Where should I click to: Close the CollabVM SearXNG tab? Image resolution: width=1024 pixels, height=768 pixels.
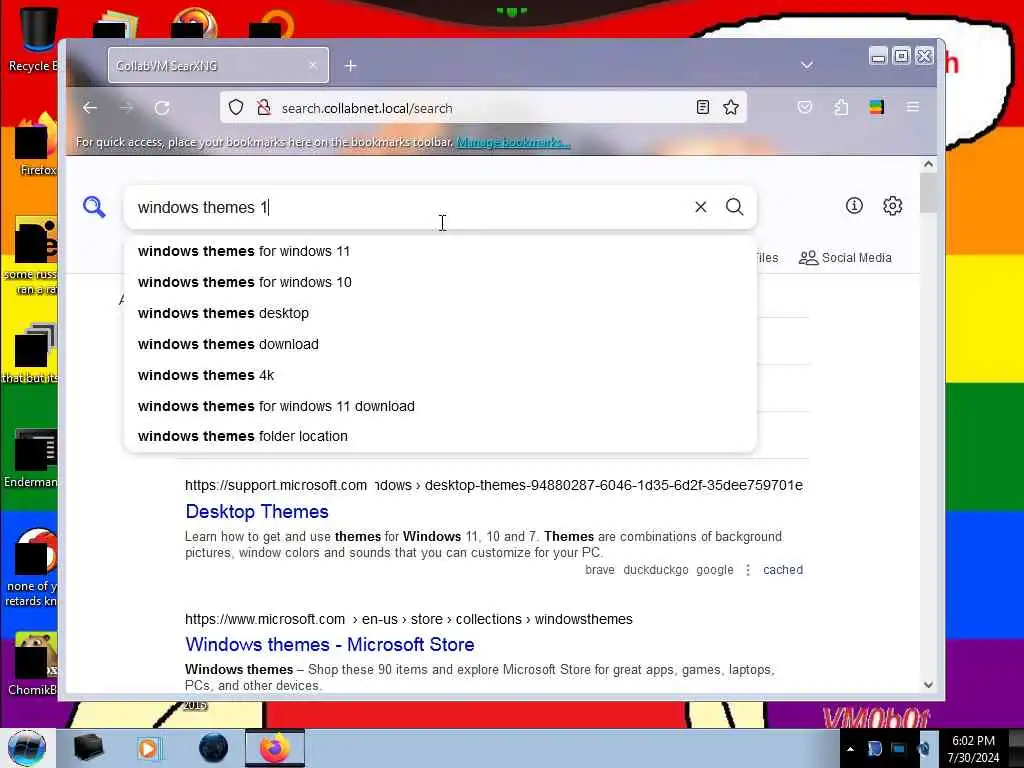pos(313,65)
